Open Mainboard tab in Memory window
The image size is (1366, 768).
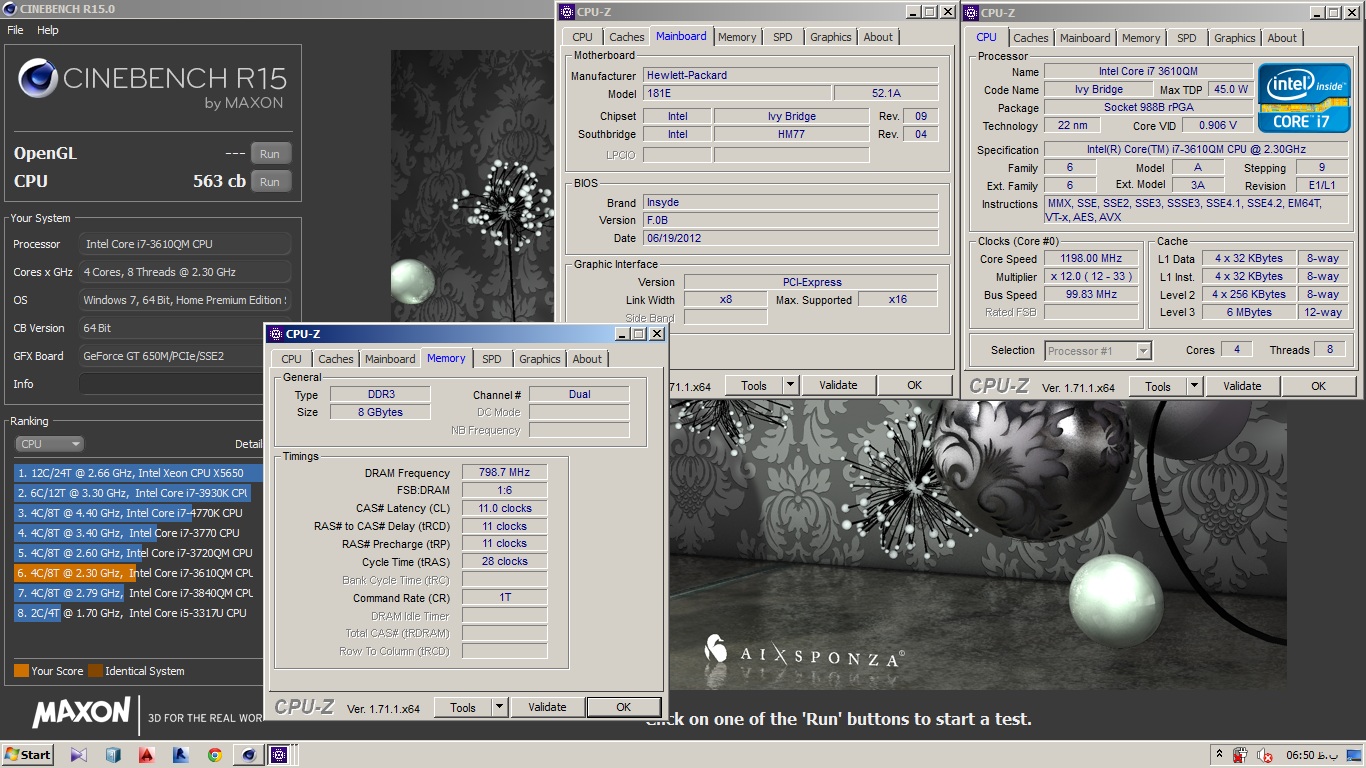coord(390,359)
